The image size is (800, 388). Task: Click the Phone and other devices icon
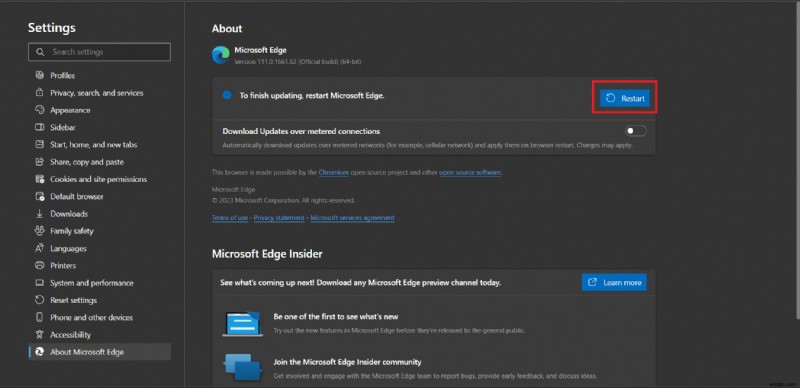[x=40, y=318]
